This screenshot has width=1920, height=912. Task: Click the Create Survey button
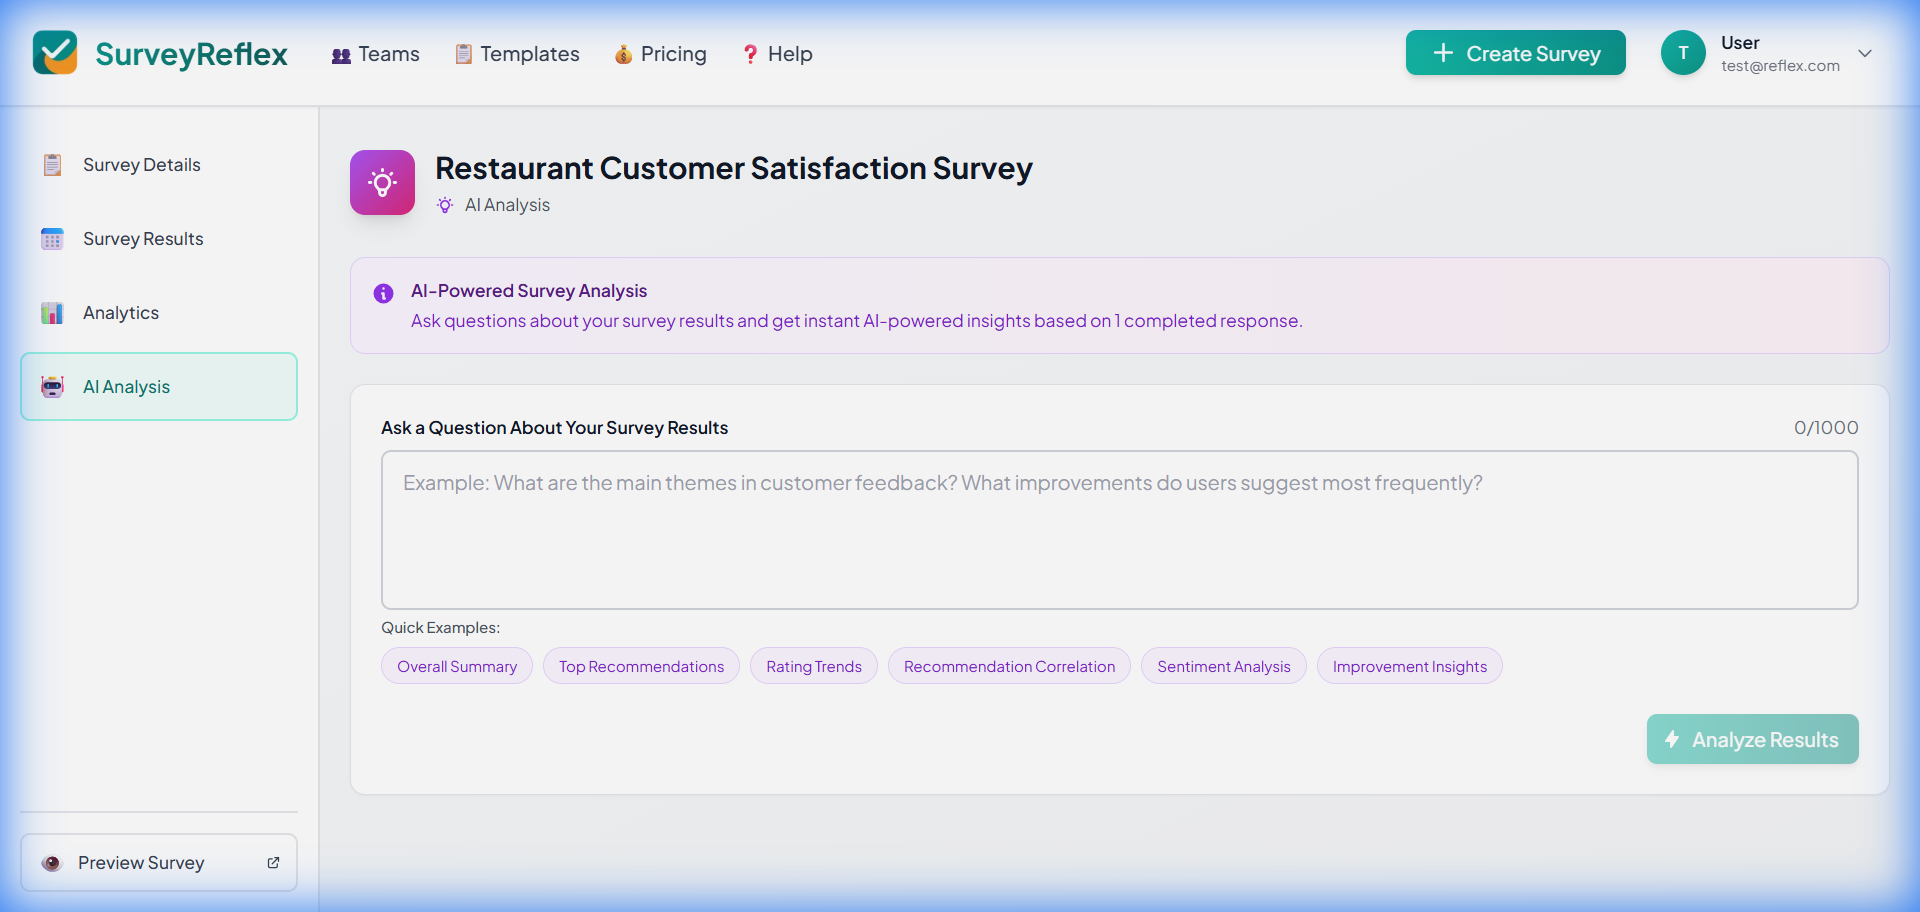tap(1515, 53)
